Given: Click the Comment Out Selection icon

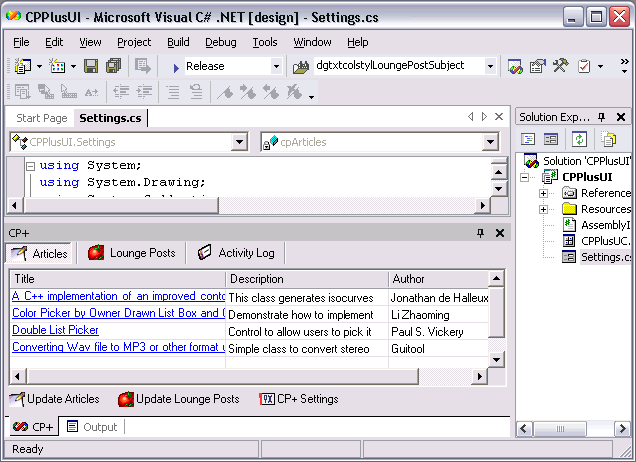Looking at the screenshot, I should click(x=173, y=92).
